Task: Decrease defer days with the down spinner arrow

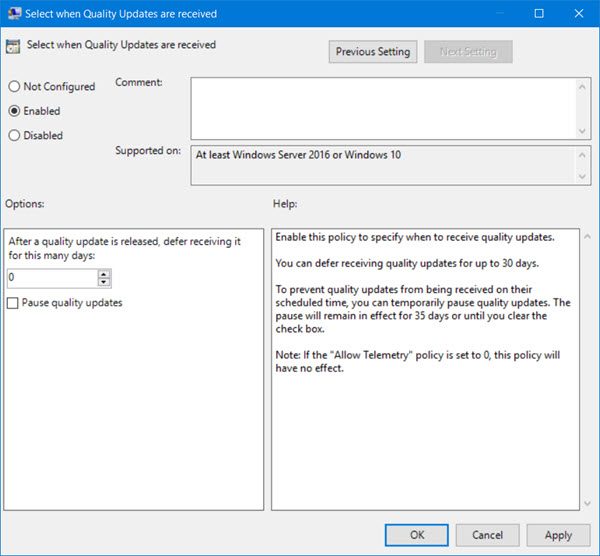Action: [x=104, y=282]
